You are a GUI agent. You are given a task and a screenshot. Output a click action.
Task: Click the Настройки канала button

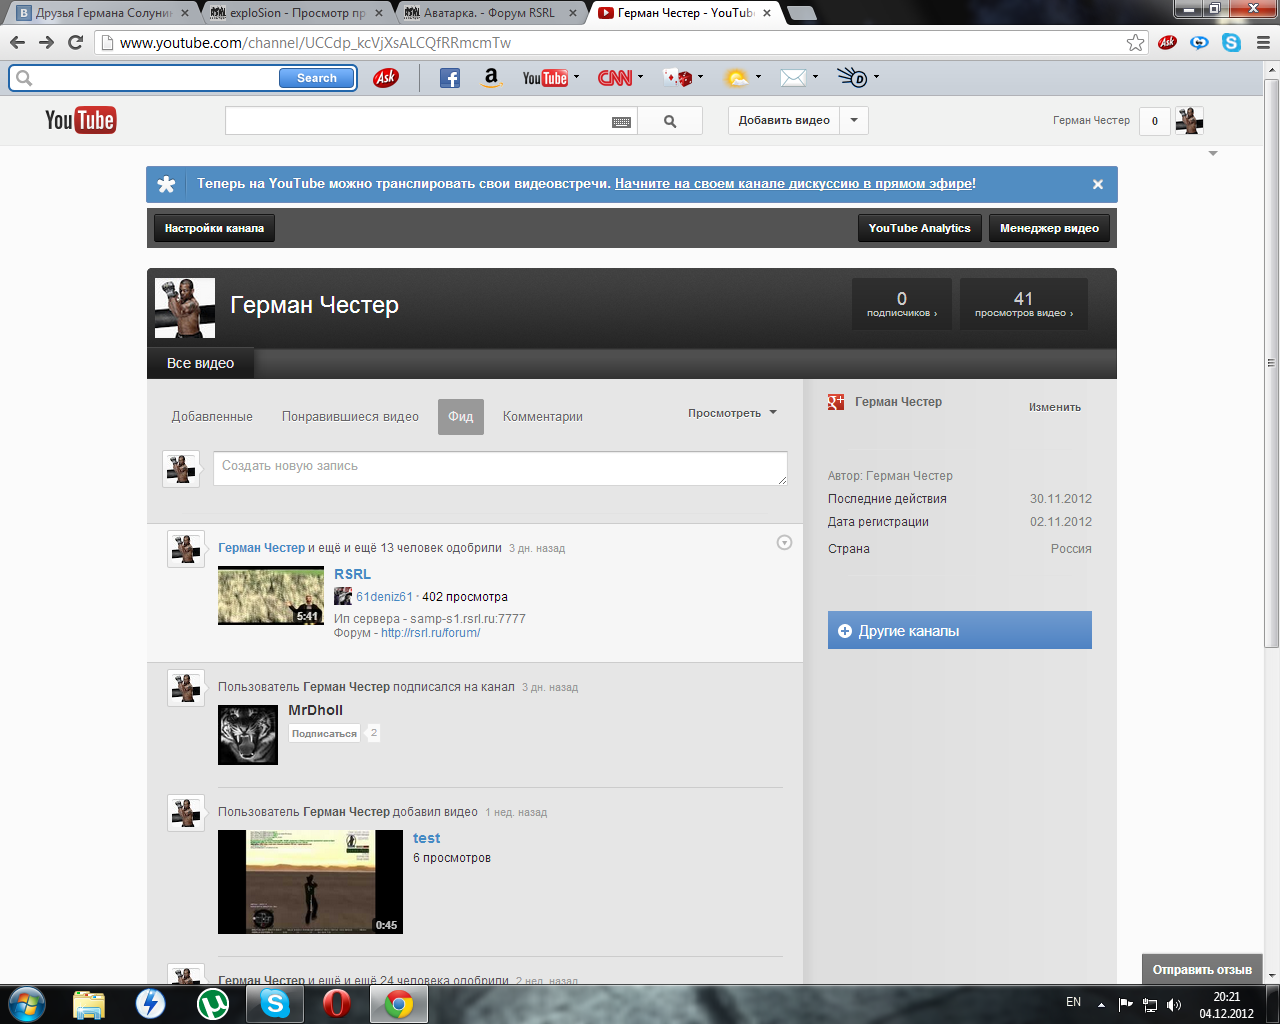tap(214, 228)
